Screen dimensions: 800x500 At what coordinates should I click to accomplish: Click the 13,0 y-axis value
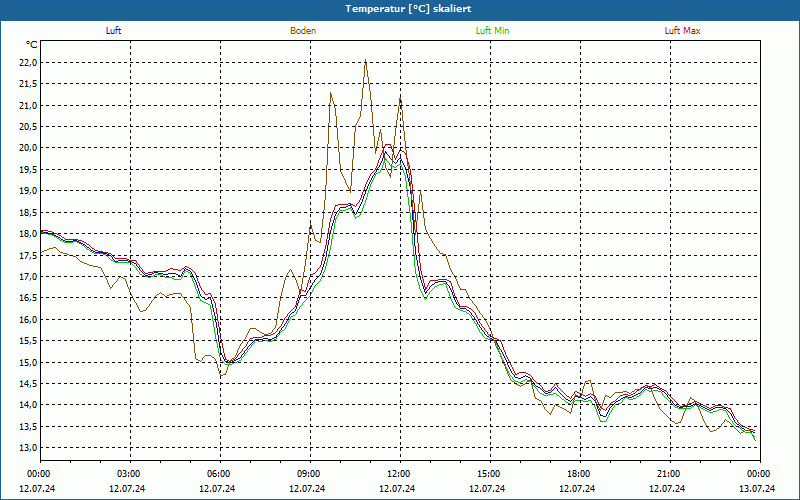point(29,448)
